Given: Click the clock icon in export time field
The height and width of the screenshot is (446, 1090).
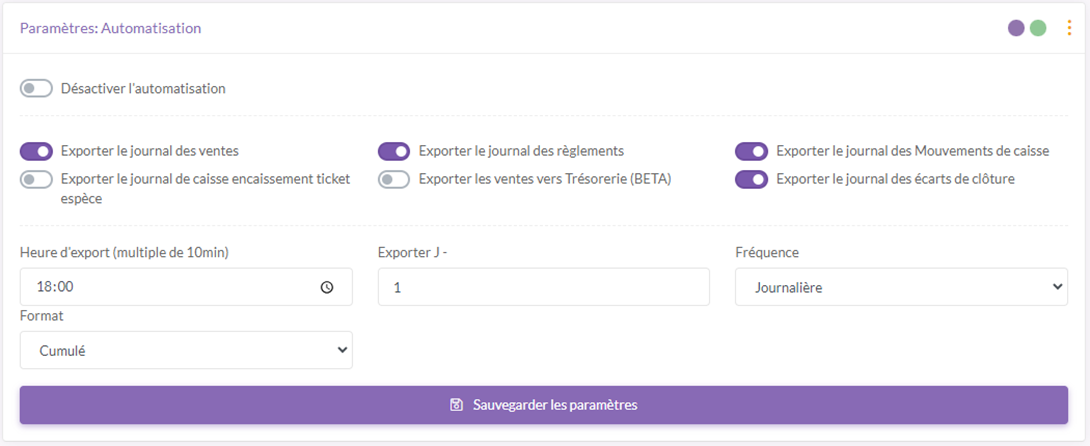Looking at the screenshot, I should [x=327, y=287].
